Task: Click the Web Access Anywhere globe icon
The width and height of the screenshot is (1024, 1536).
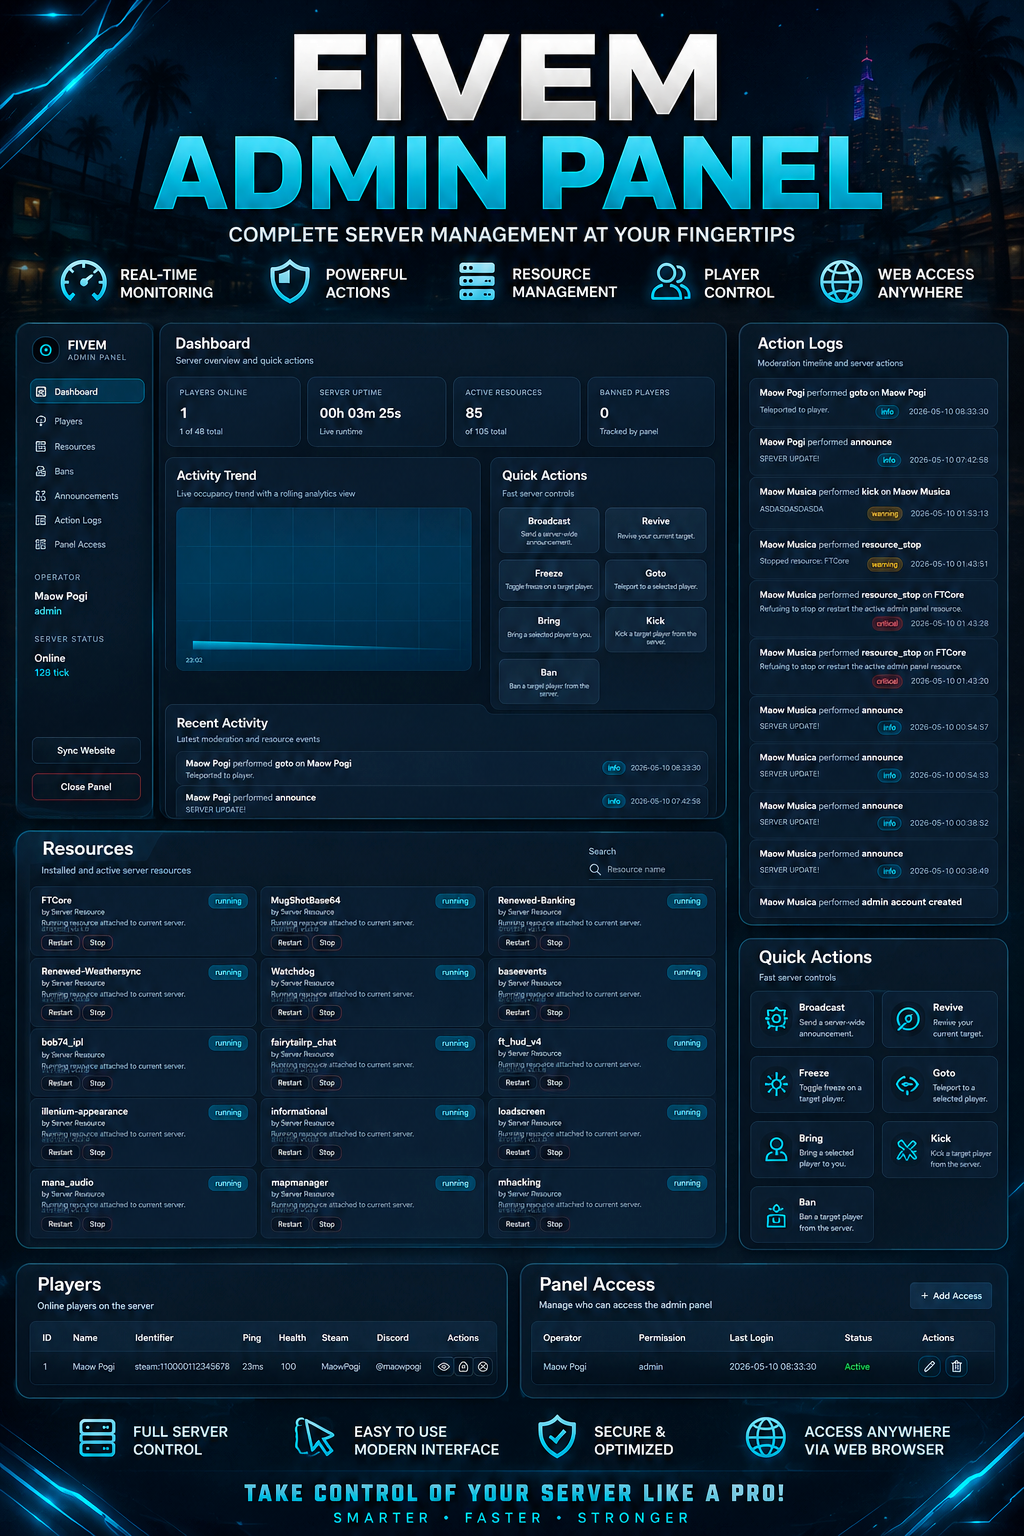Action: [x=841, y=282]
